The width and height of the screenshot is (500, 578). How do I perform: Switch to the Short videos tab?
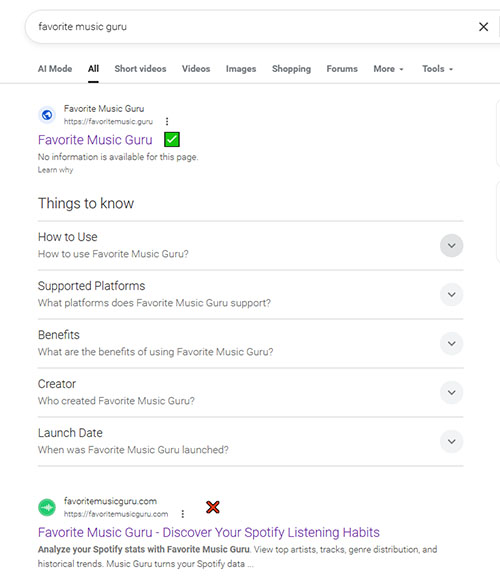140,69
